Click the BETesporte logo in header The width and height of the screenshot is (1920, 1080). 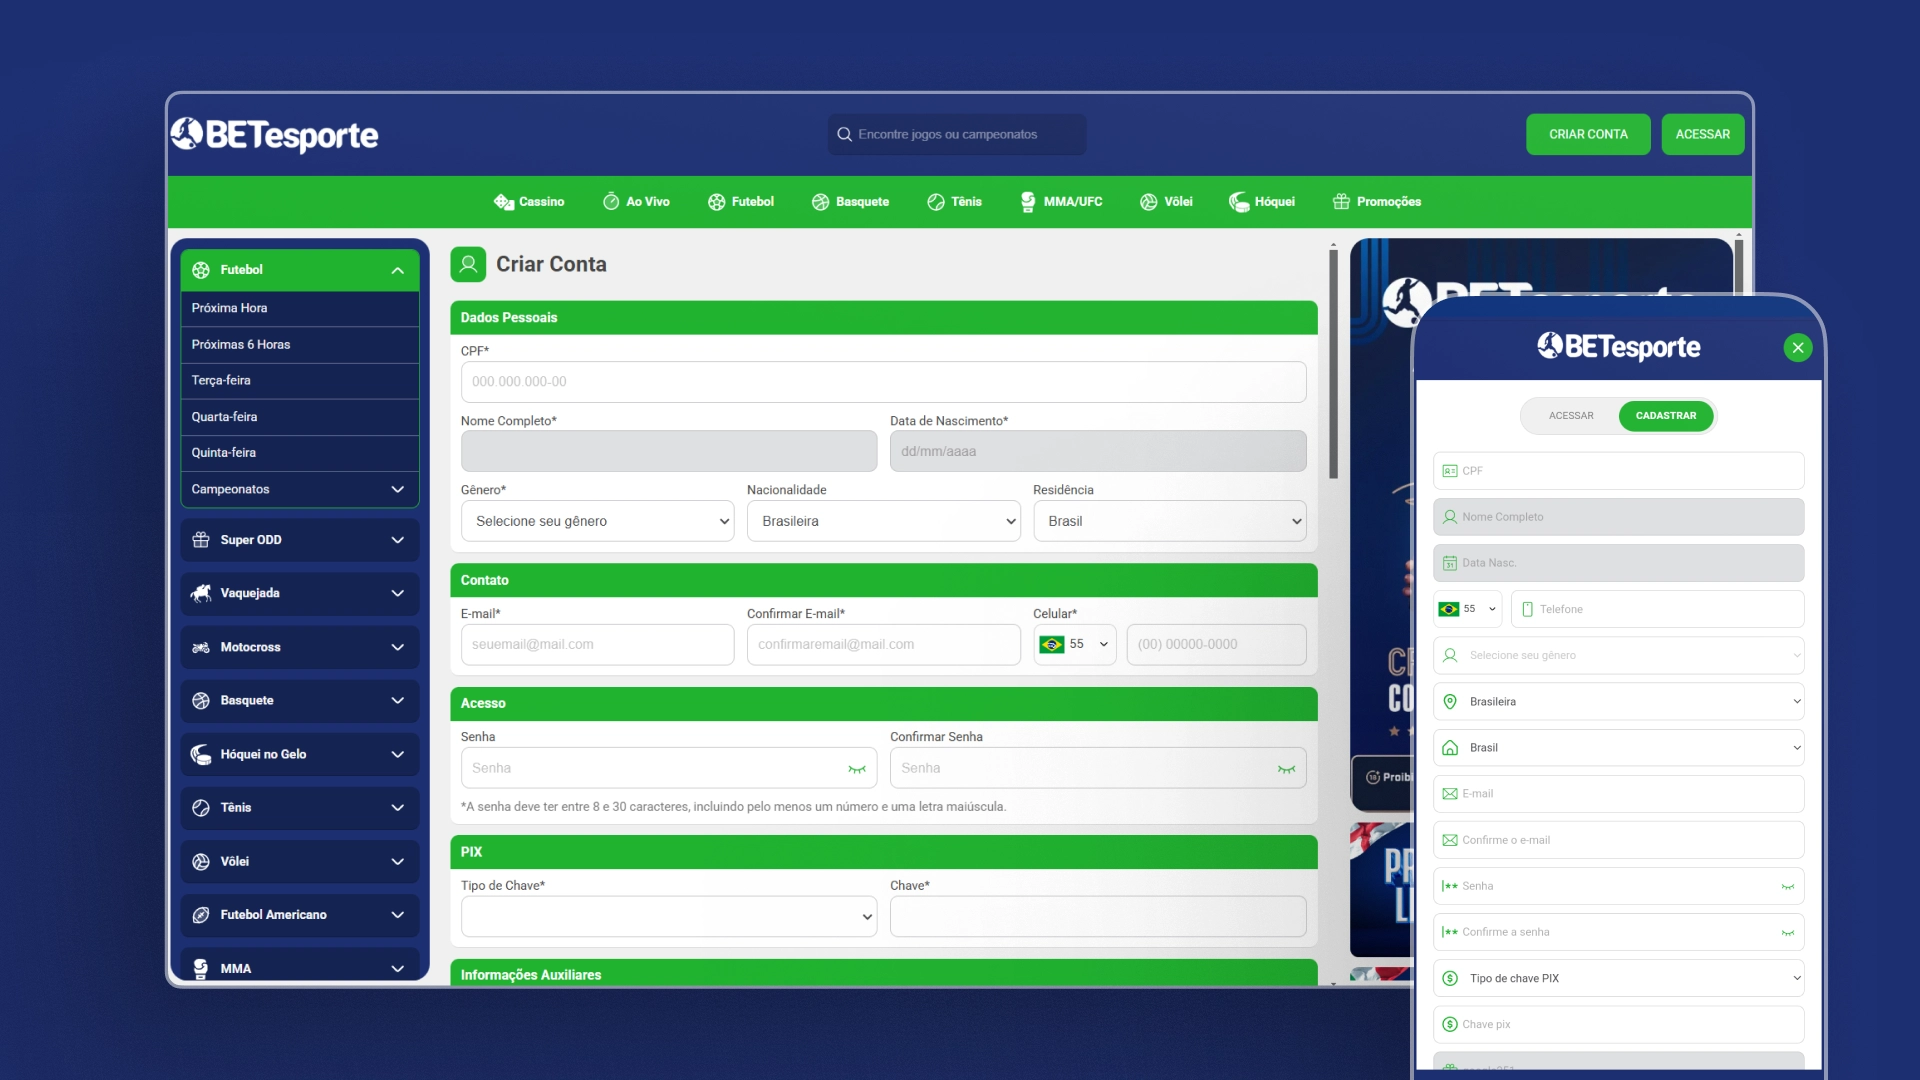pos(275,134)
